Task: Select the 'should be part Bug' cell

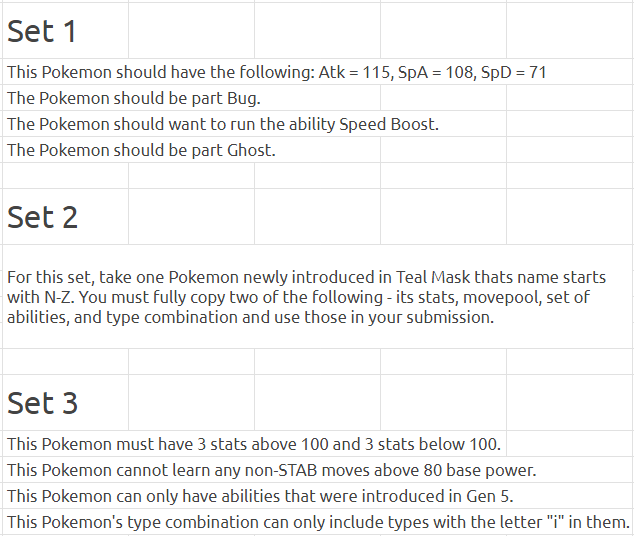Action: 191,98
